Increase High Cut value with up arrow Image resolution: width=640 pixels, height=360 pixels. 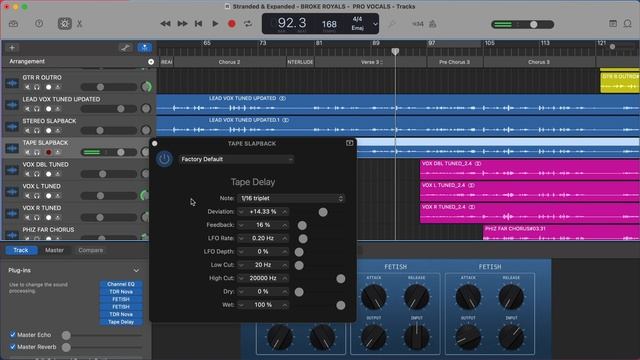(284, 278)
